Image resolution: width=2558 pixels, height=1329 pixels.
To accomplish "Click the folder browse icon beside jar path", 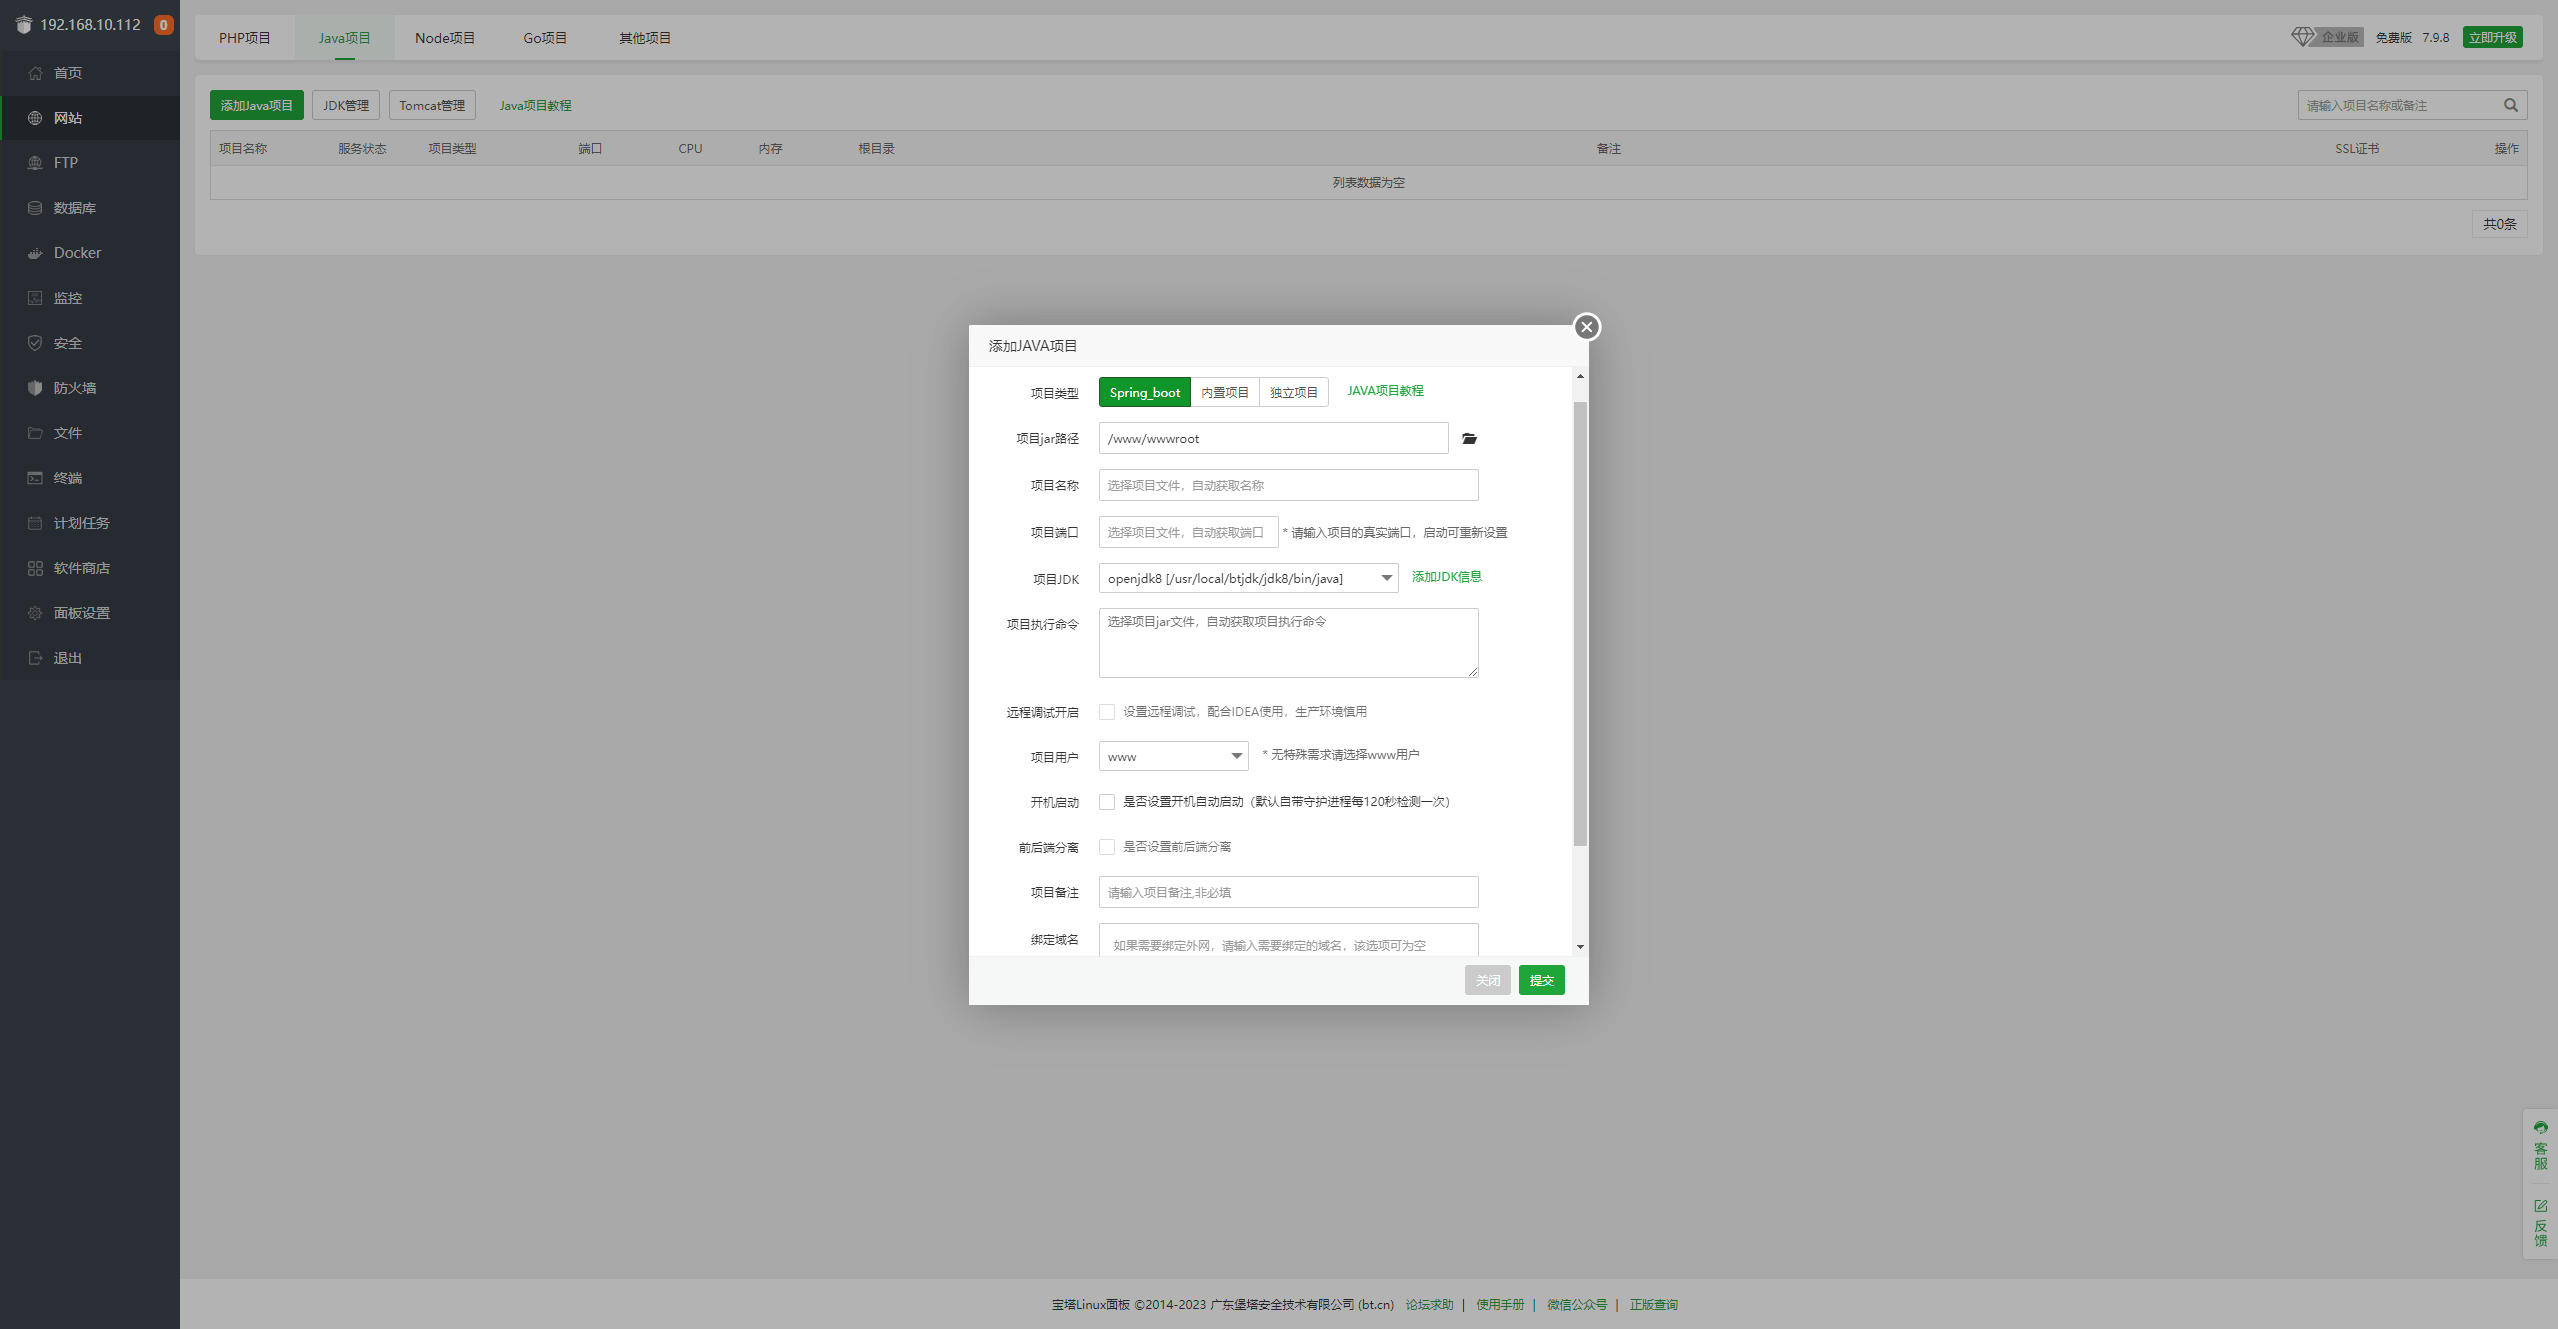I will click(x=1469, y=439).
